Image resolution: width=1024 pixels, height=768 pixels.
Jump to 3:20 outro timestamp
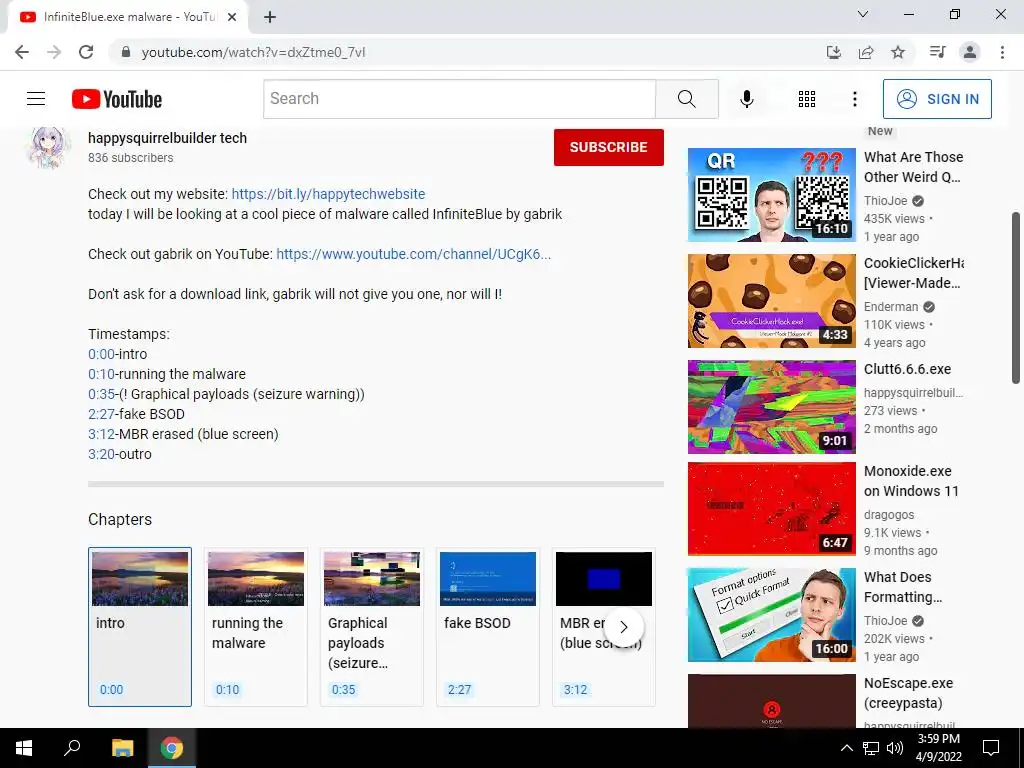(x=101, y=454)
